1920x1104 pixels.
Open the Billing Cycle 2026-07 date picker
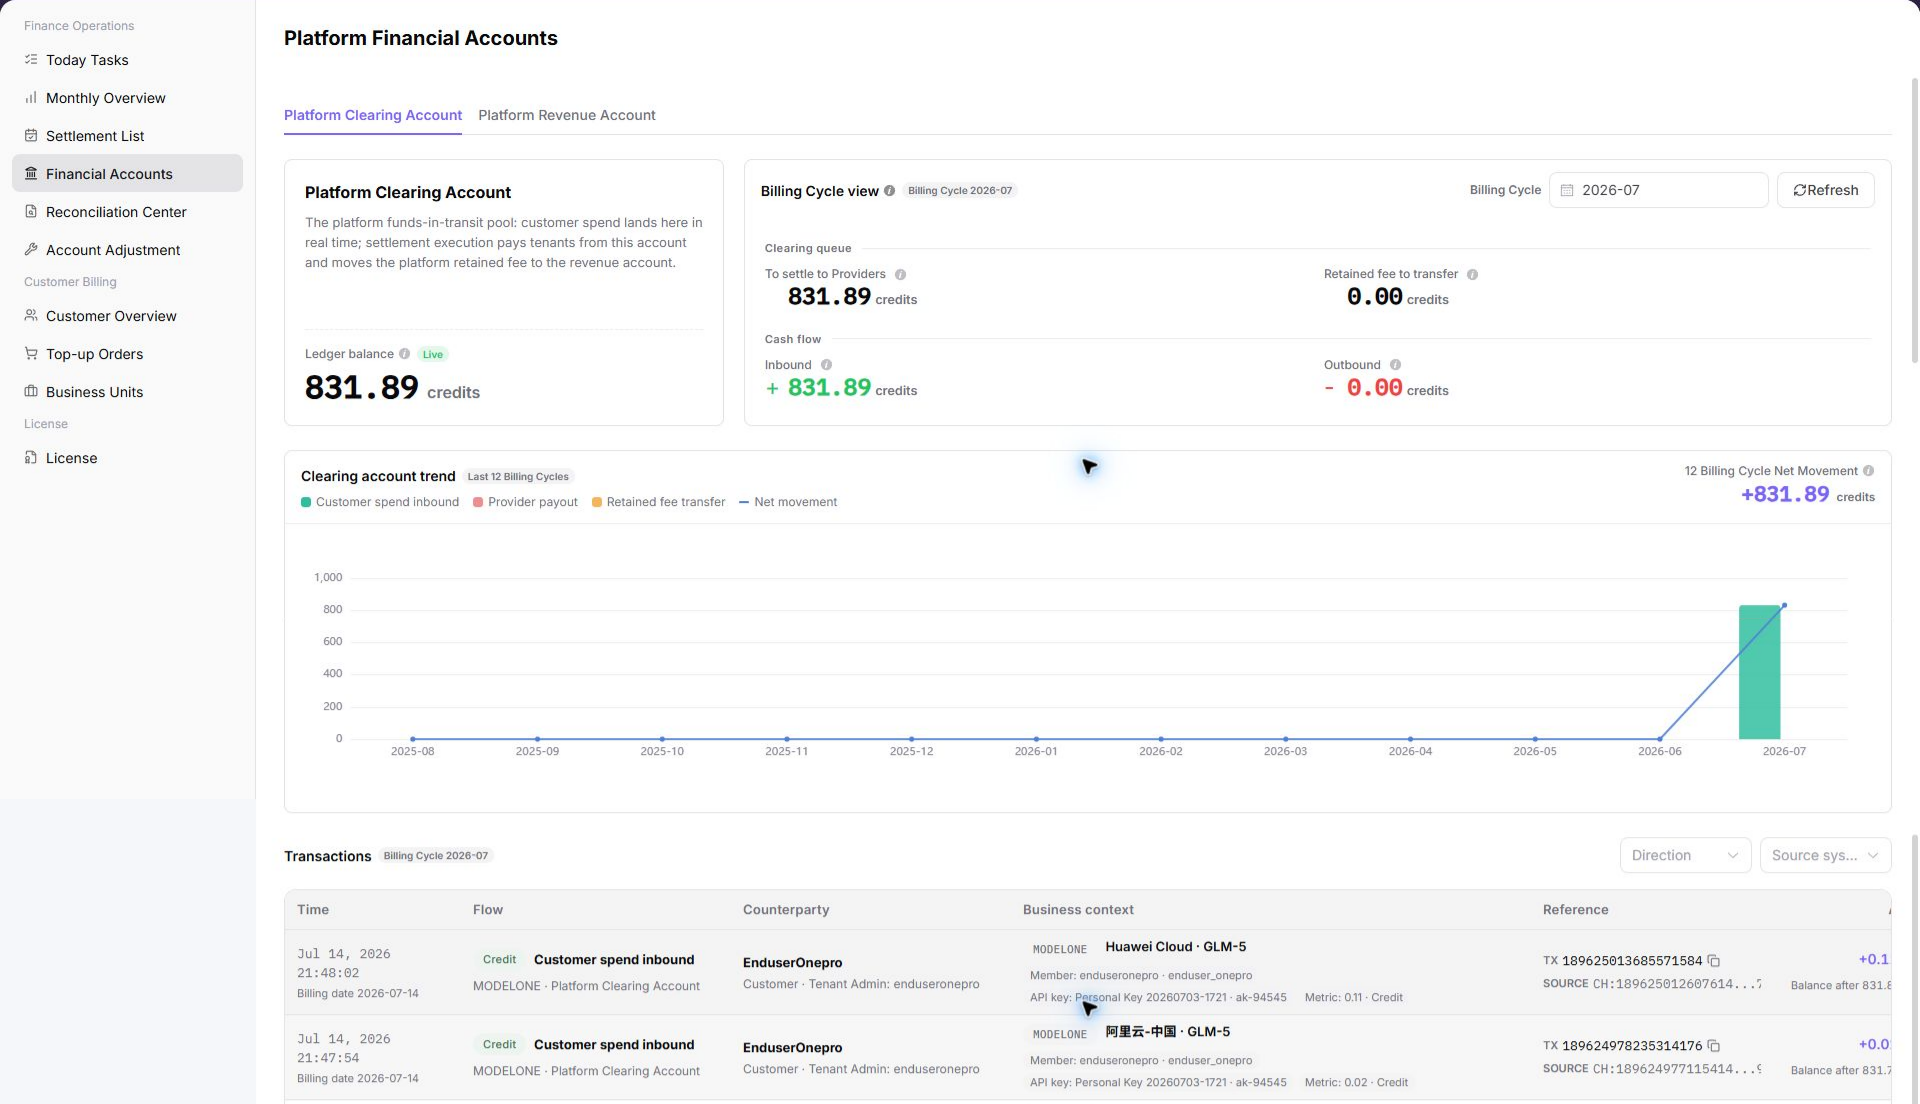1658,190
